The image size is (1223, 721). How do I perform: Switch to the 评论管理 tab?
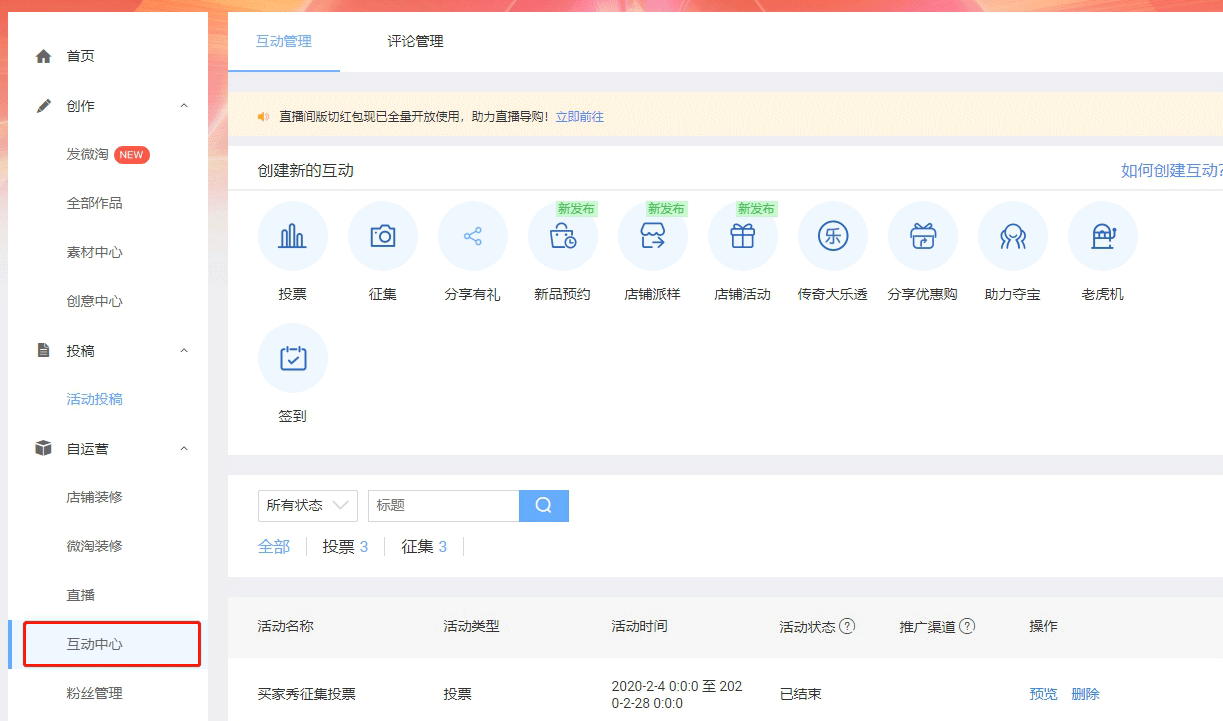(415, 42)
